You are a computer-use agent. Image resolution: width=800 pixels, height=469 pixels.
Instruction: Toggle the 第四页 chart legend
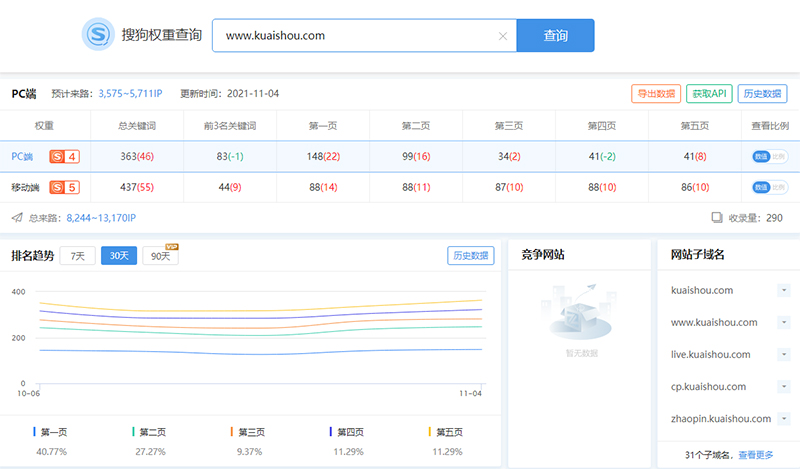[x=347, y=432]
